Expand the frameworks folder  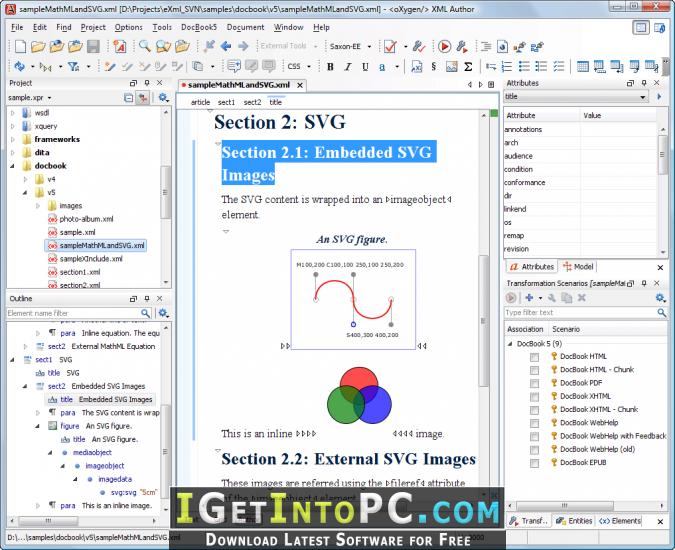(13, 139)
